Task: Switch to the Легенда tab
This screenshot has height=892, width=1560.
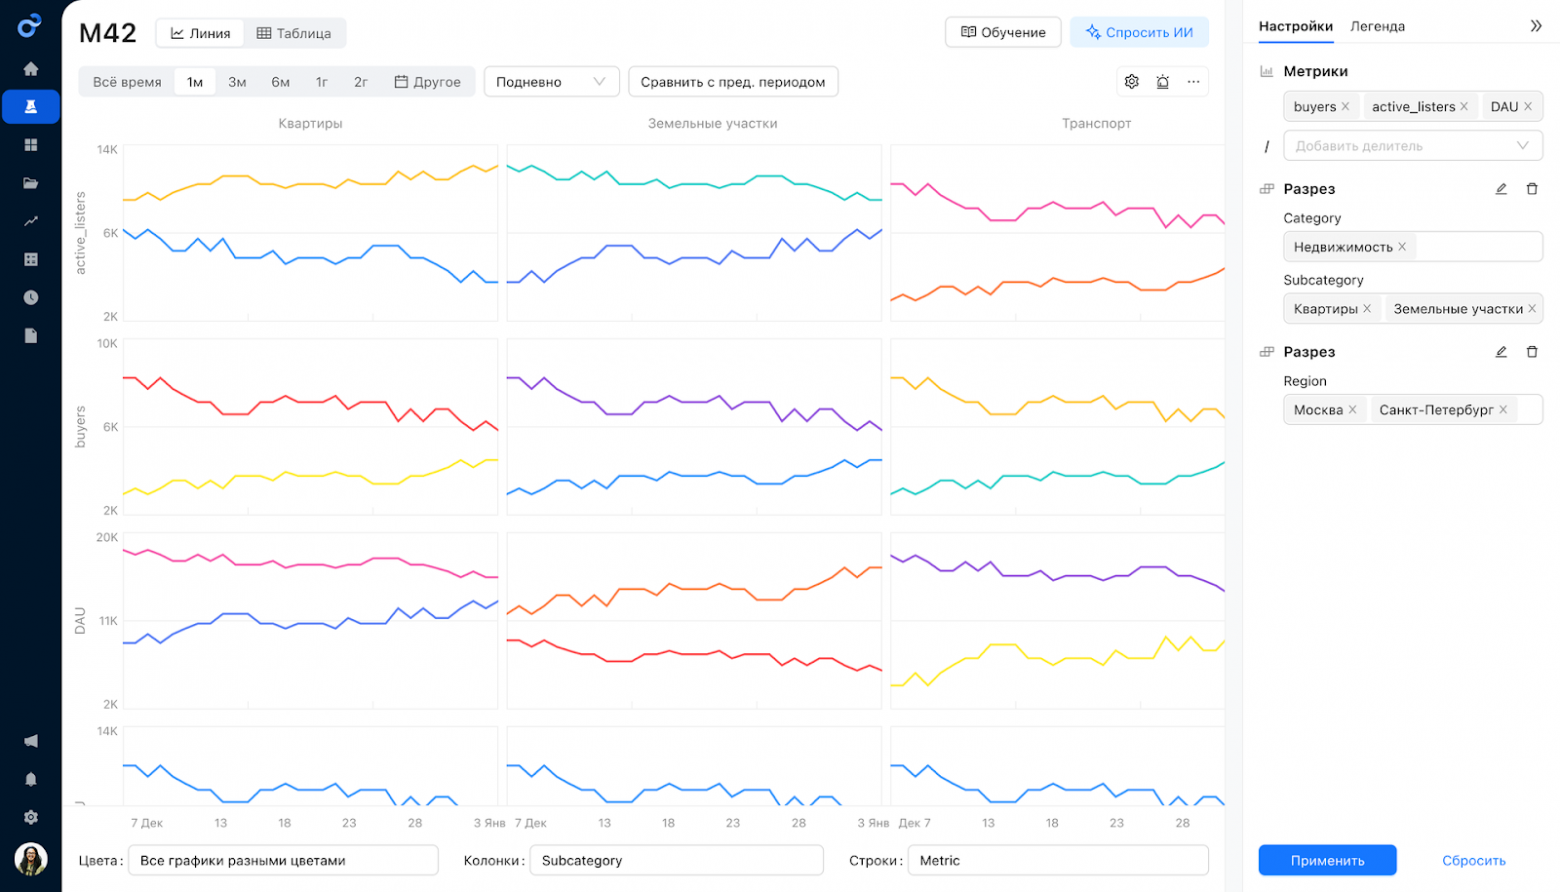Action: pyautogui.click(x=1377, y=26)
